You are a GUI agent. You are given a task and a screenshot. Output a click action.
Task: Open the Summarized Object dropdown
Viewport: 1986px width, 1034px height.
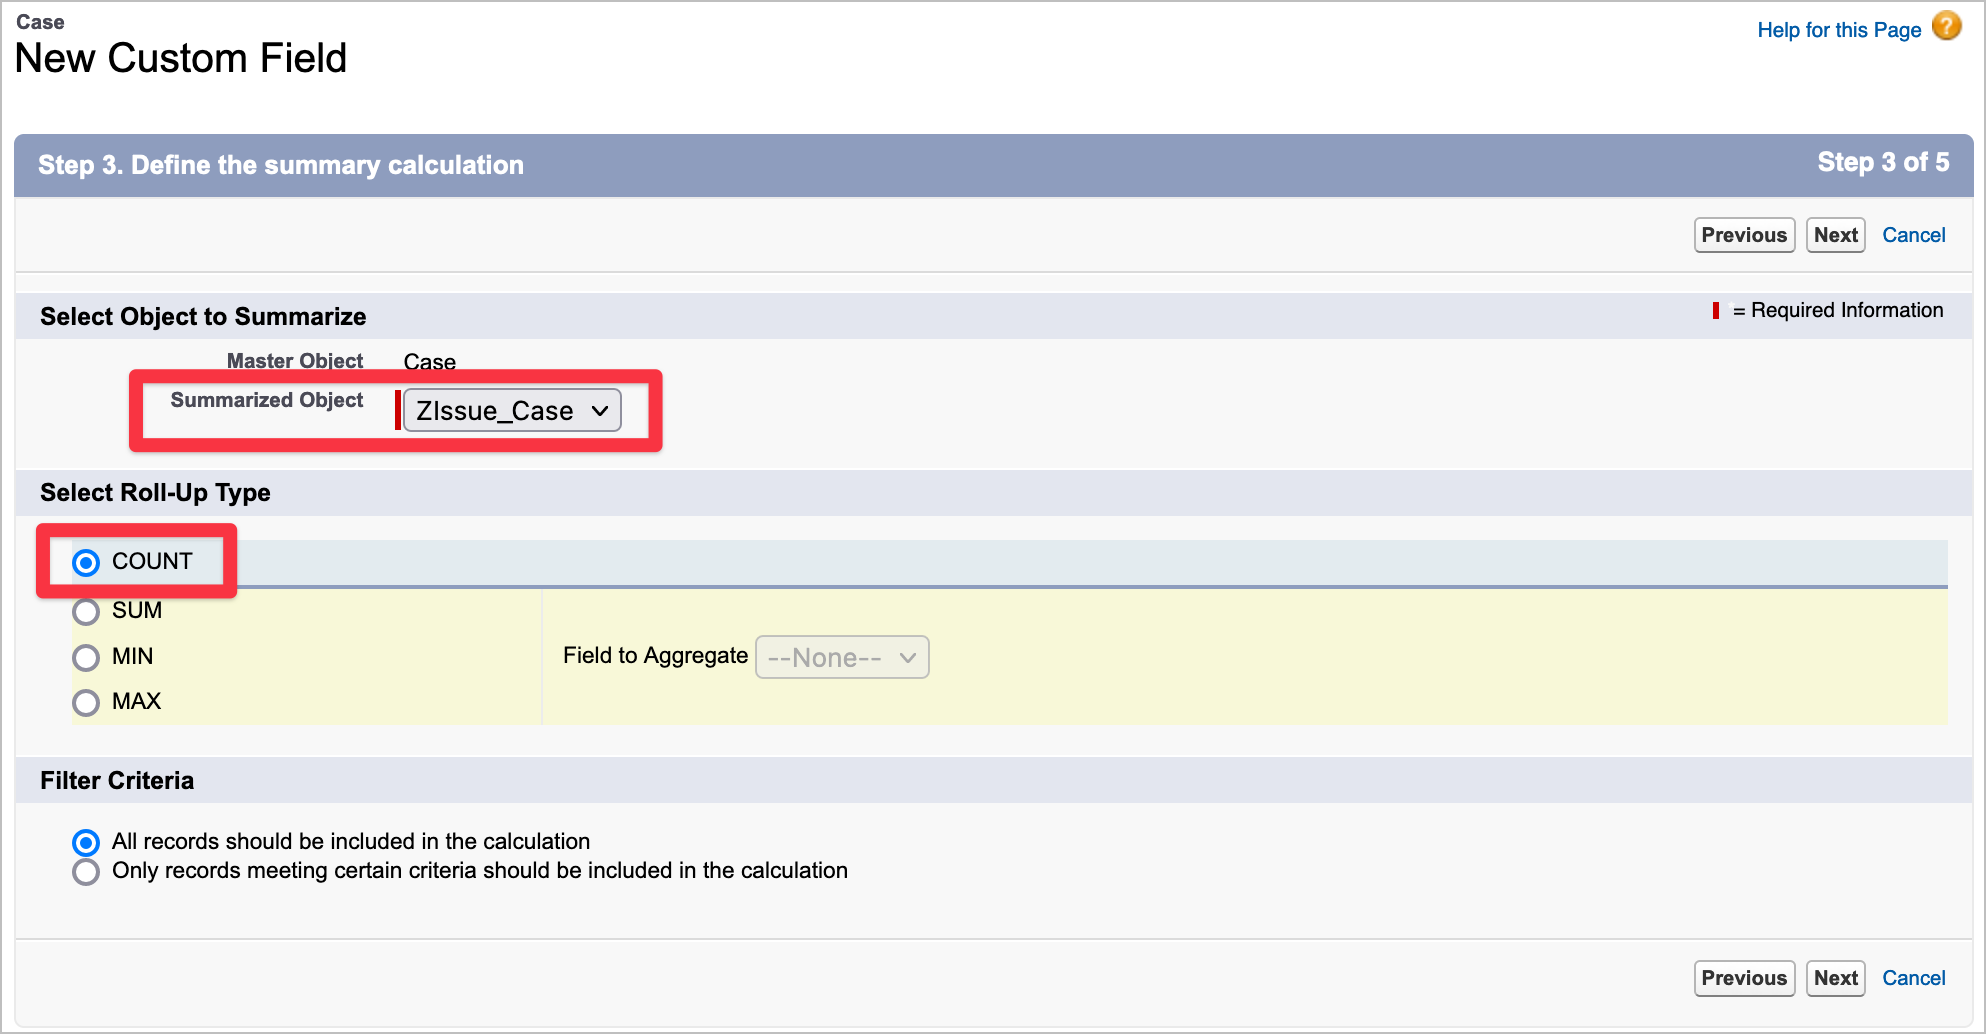pos(512,411)
